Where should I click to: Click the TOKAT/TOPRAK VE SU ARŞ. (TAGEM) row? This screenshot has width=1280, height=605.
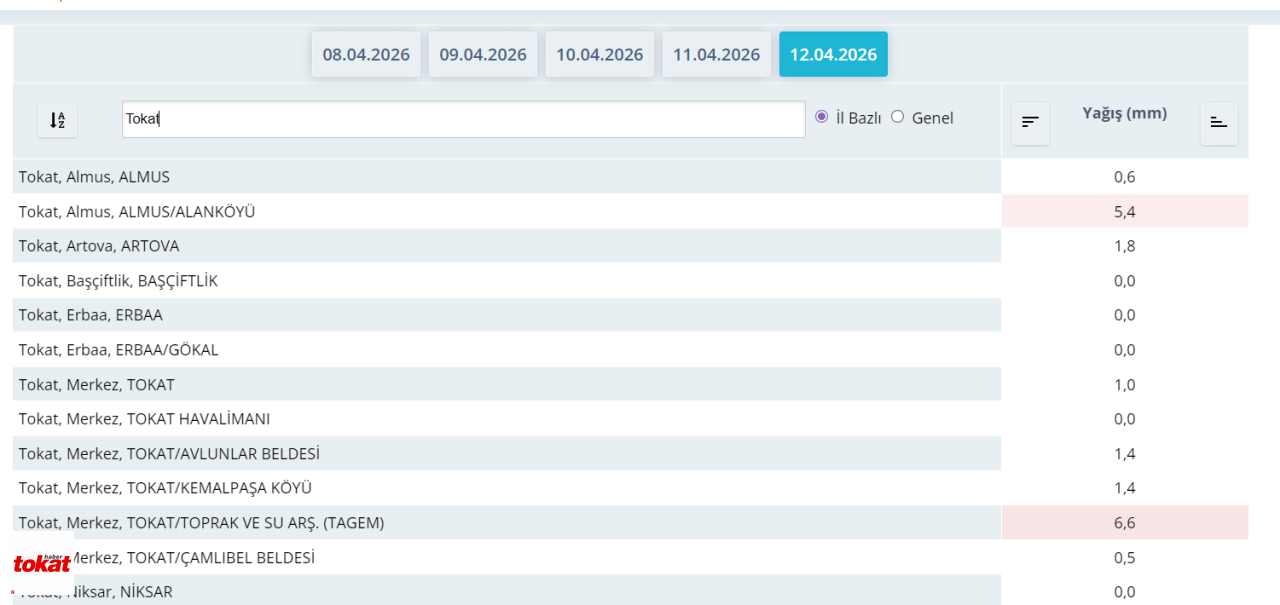pyautogui.click(x=507, y=522)
